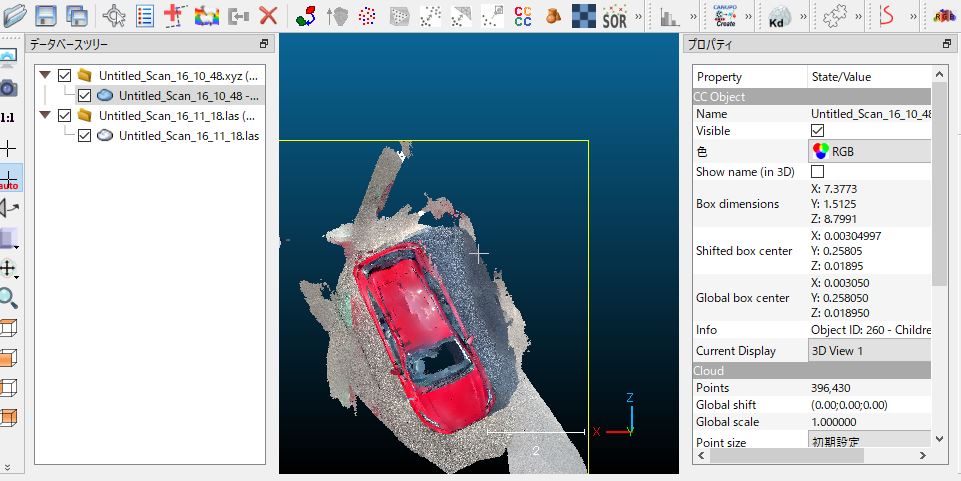The width and height of the screenshot is (961, 481).
Task: Toggle the Visible checkbox in properties
Action: click(x=817, y=131)
